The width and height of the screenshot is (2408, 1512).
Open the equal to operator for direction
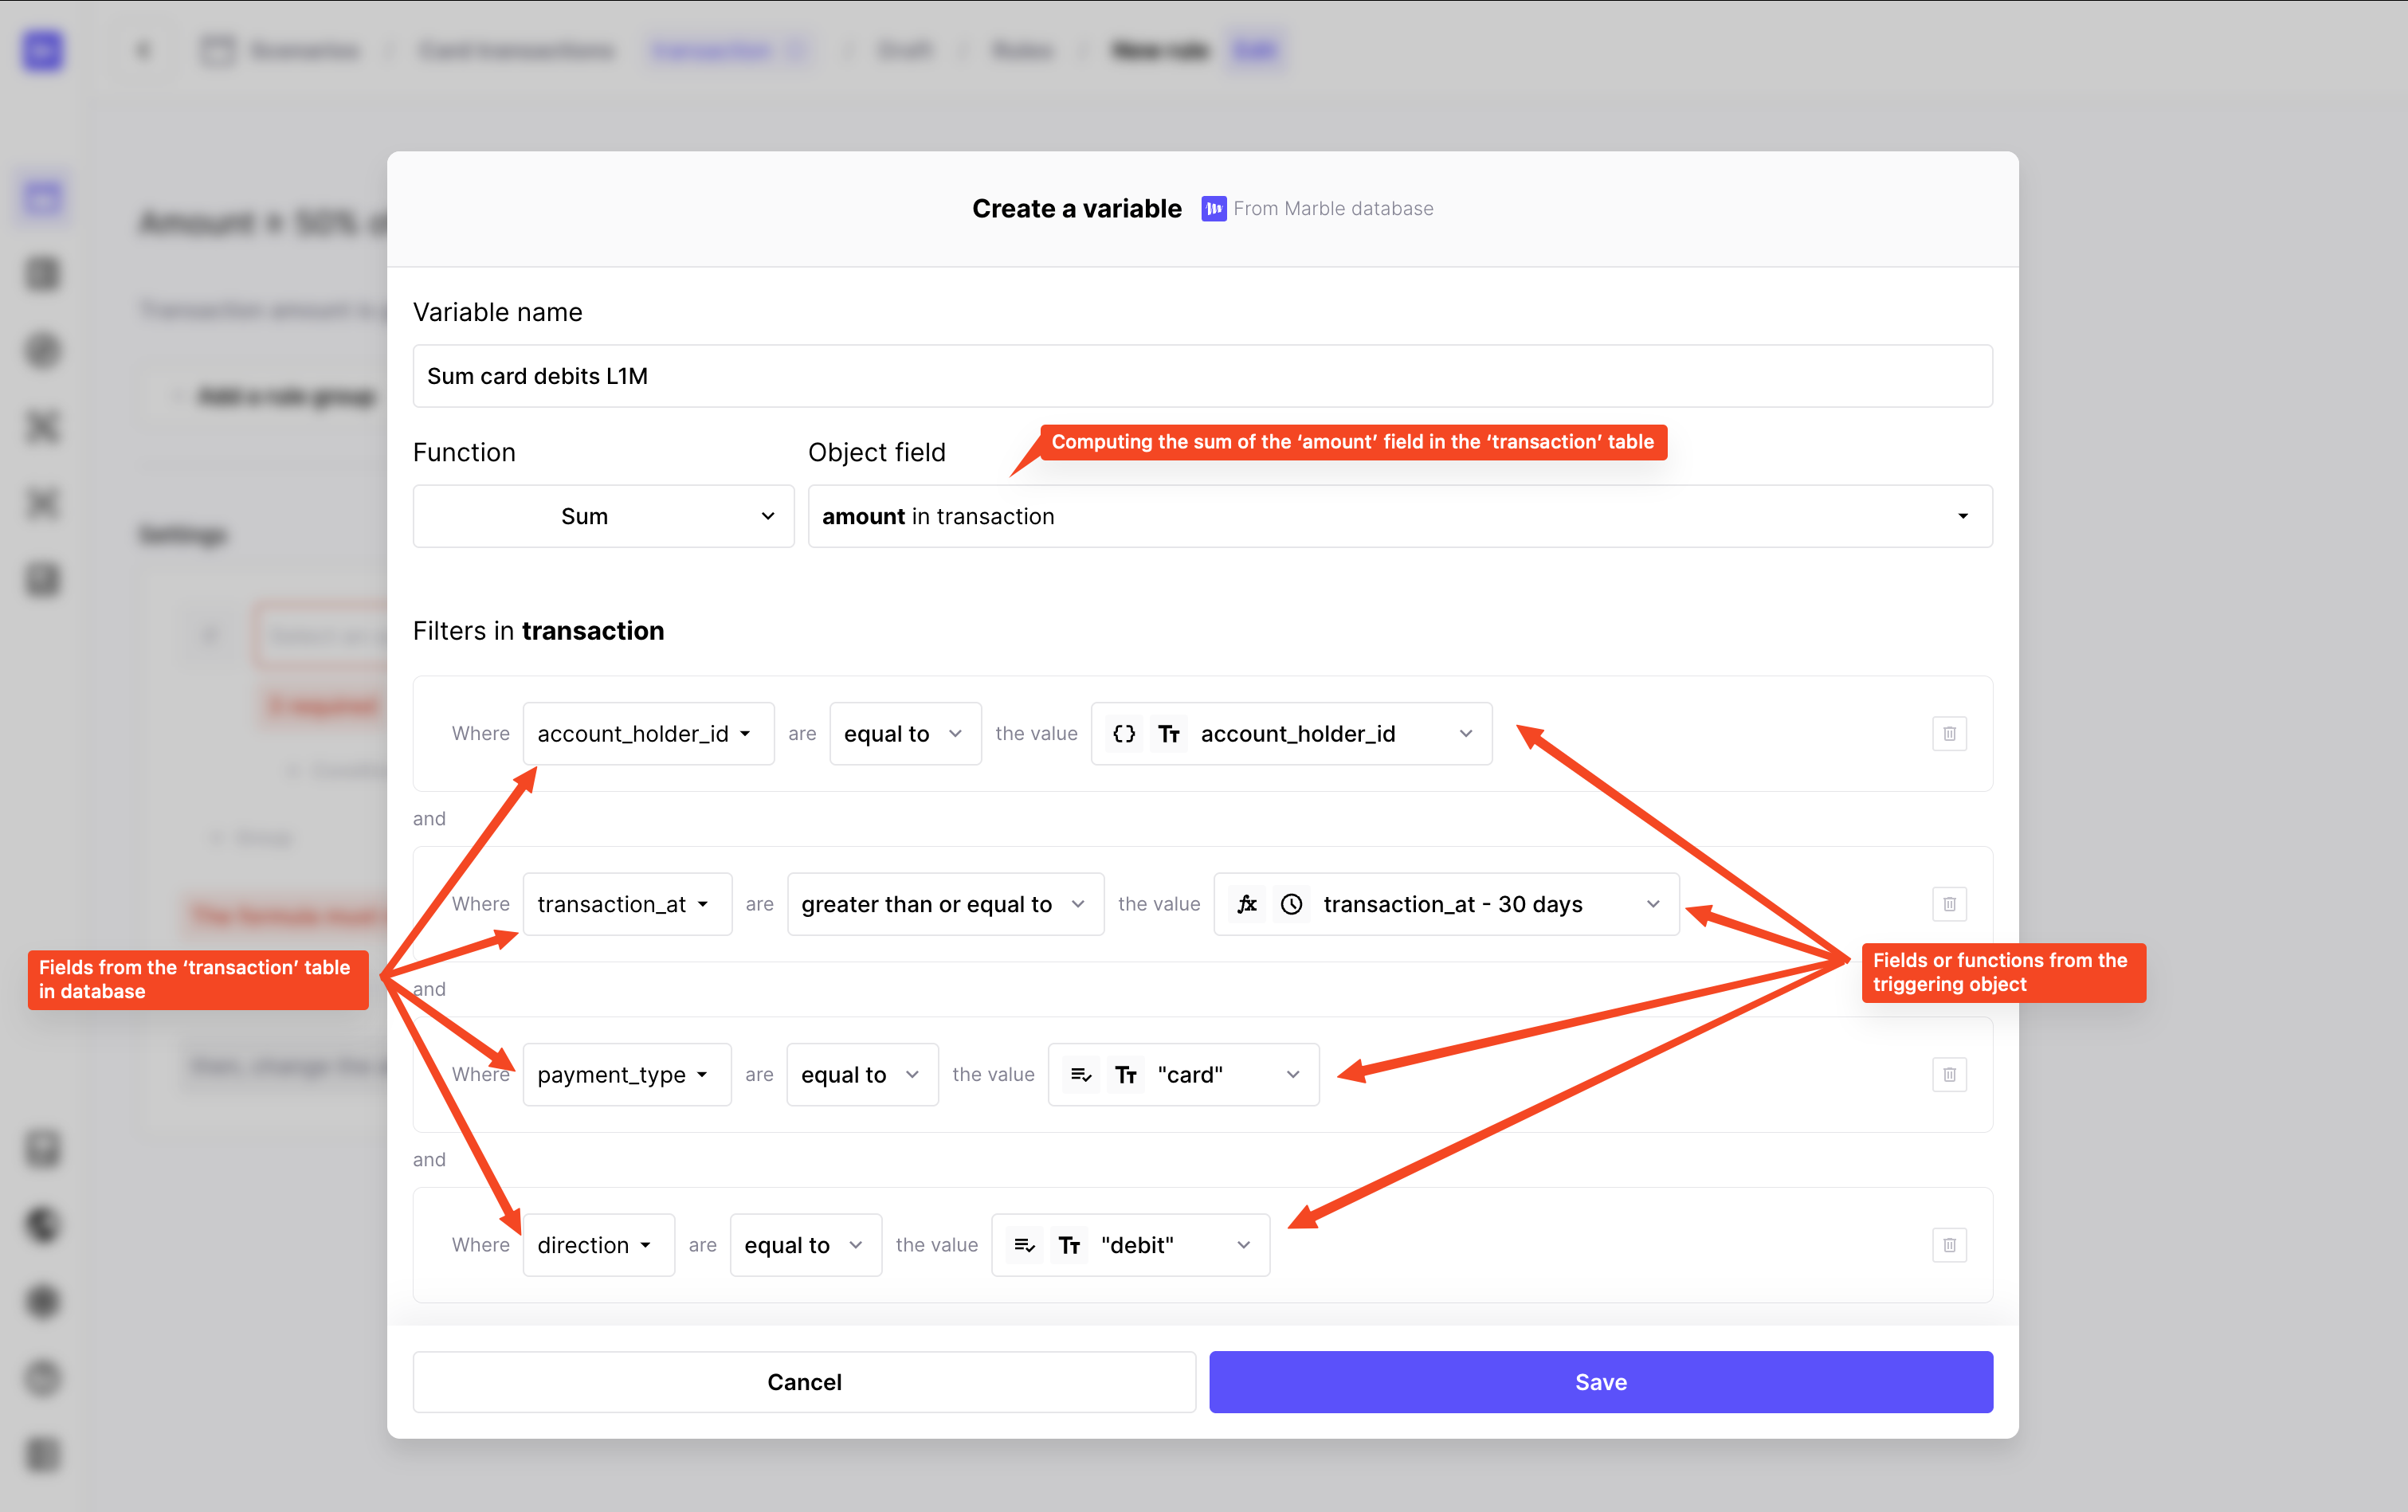(x=804, y=1245)
